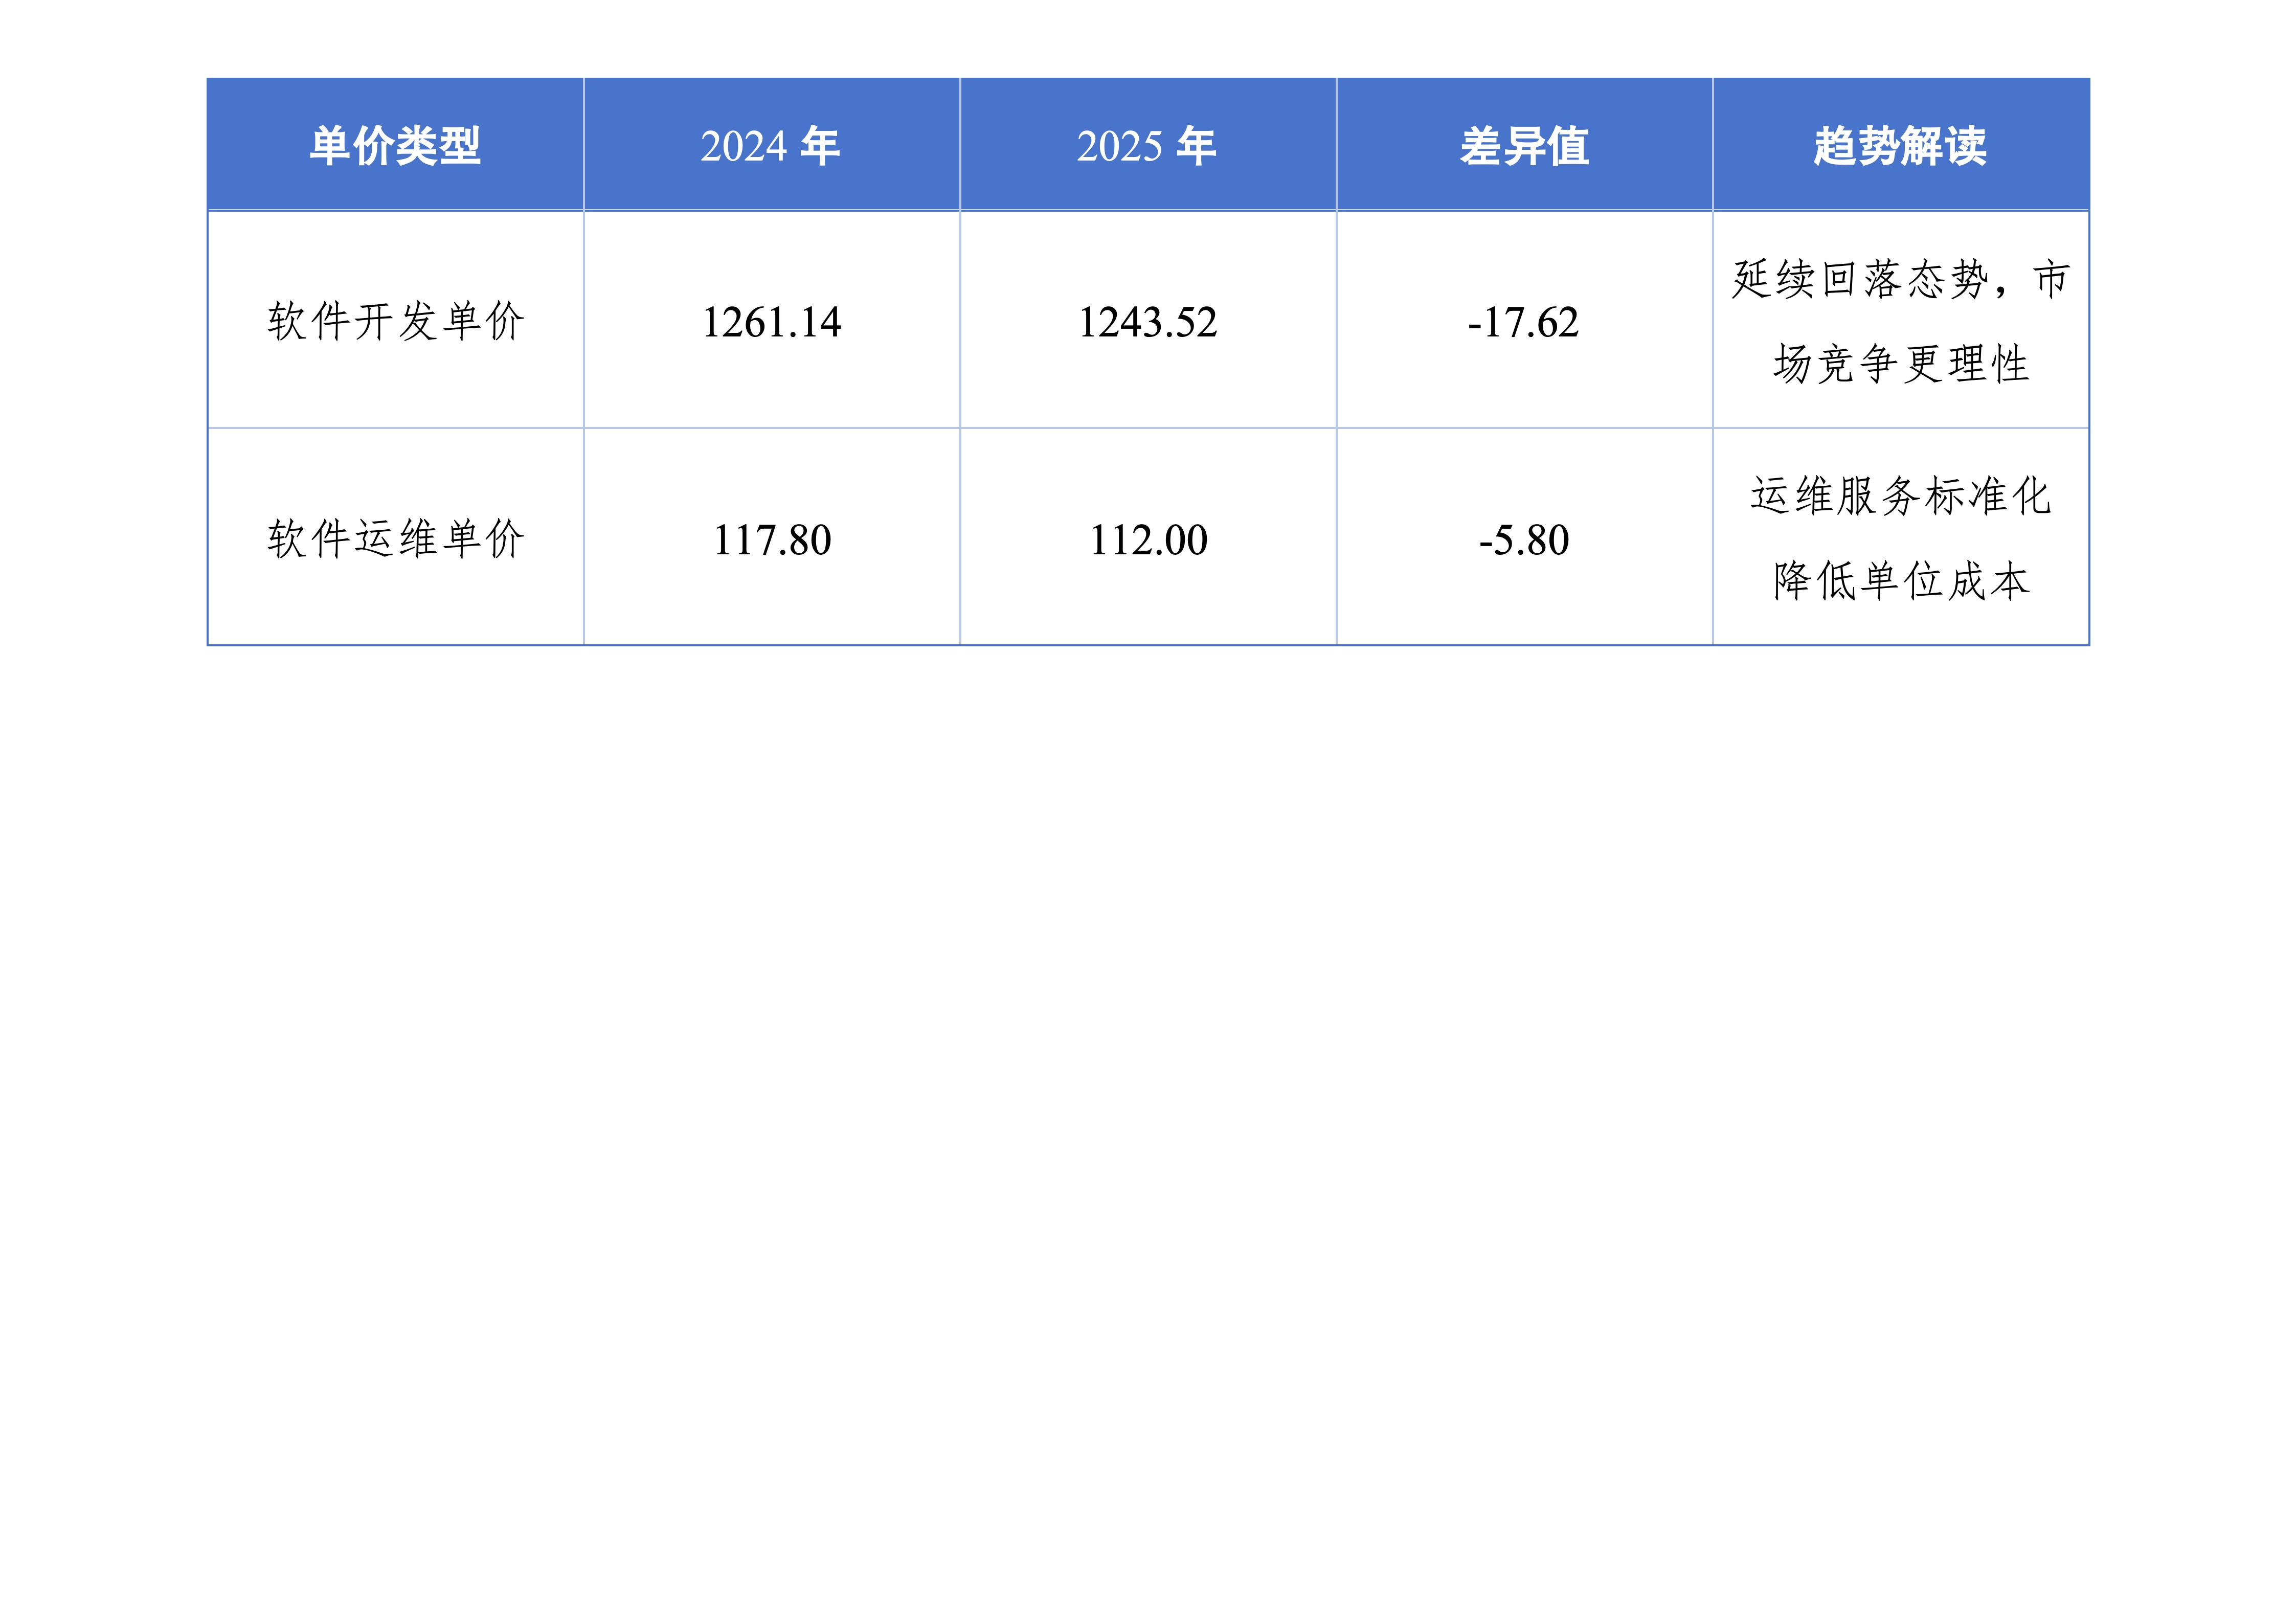2296x1623 pixels.
Task: Click the 年 character in 2025 header
Action: pyautogui.click(x=1196, y=146)
